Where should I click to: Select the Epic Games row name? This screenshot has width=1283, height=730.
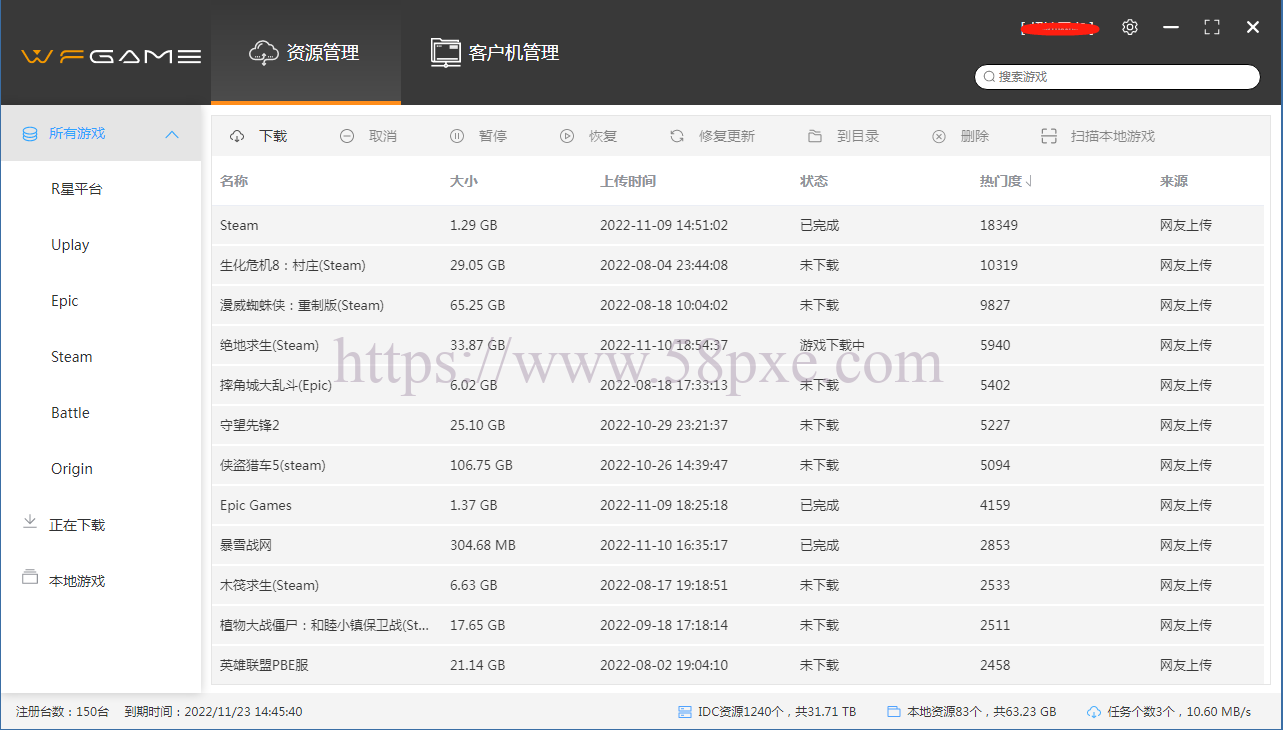click(x=256, y=505)
